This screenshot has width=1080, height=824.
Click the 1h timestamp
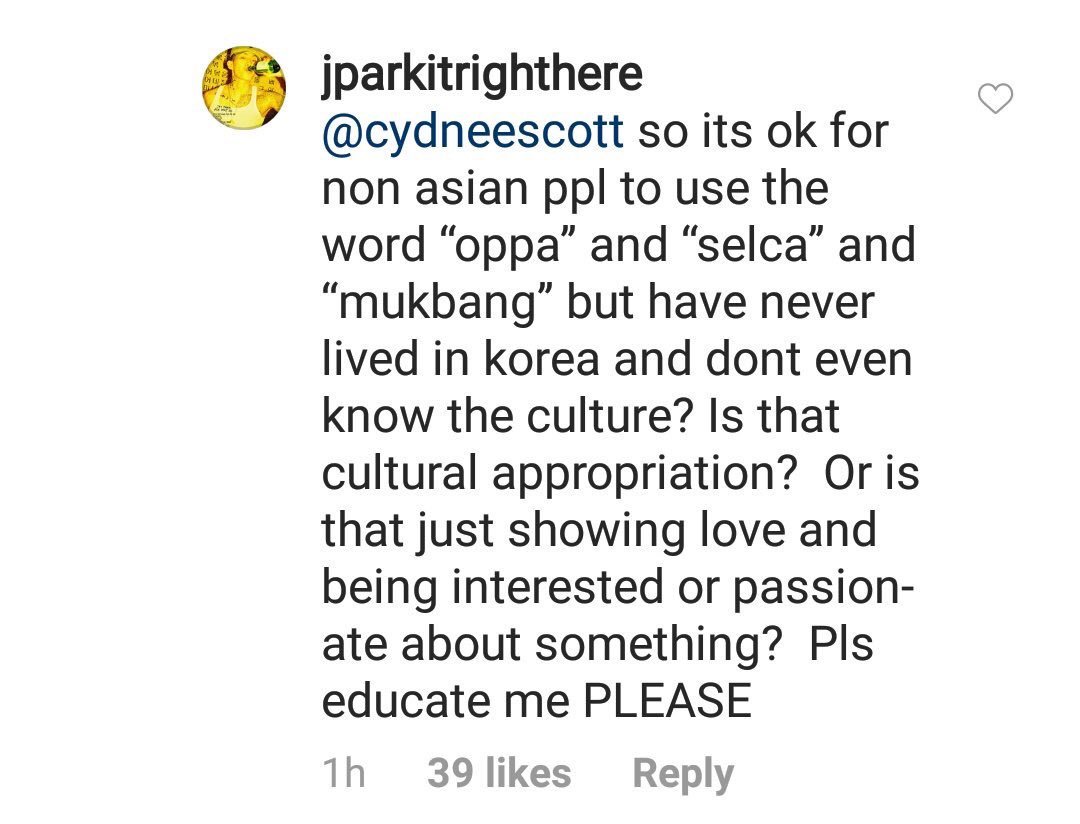coord(345,773)
